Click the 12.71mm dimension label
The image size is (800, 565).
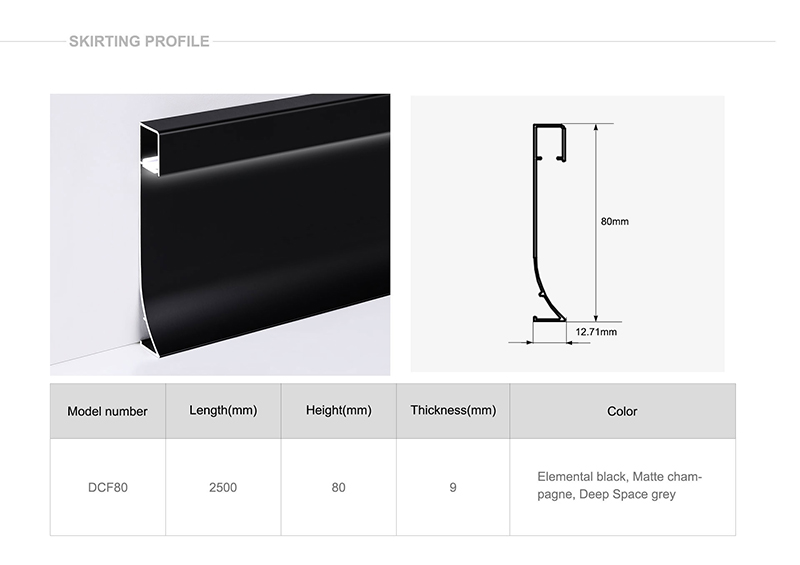click(x=596, y=330)
